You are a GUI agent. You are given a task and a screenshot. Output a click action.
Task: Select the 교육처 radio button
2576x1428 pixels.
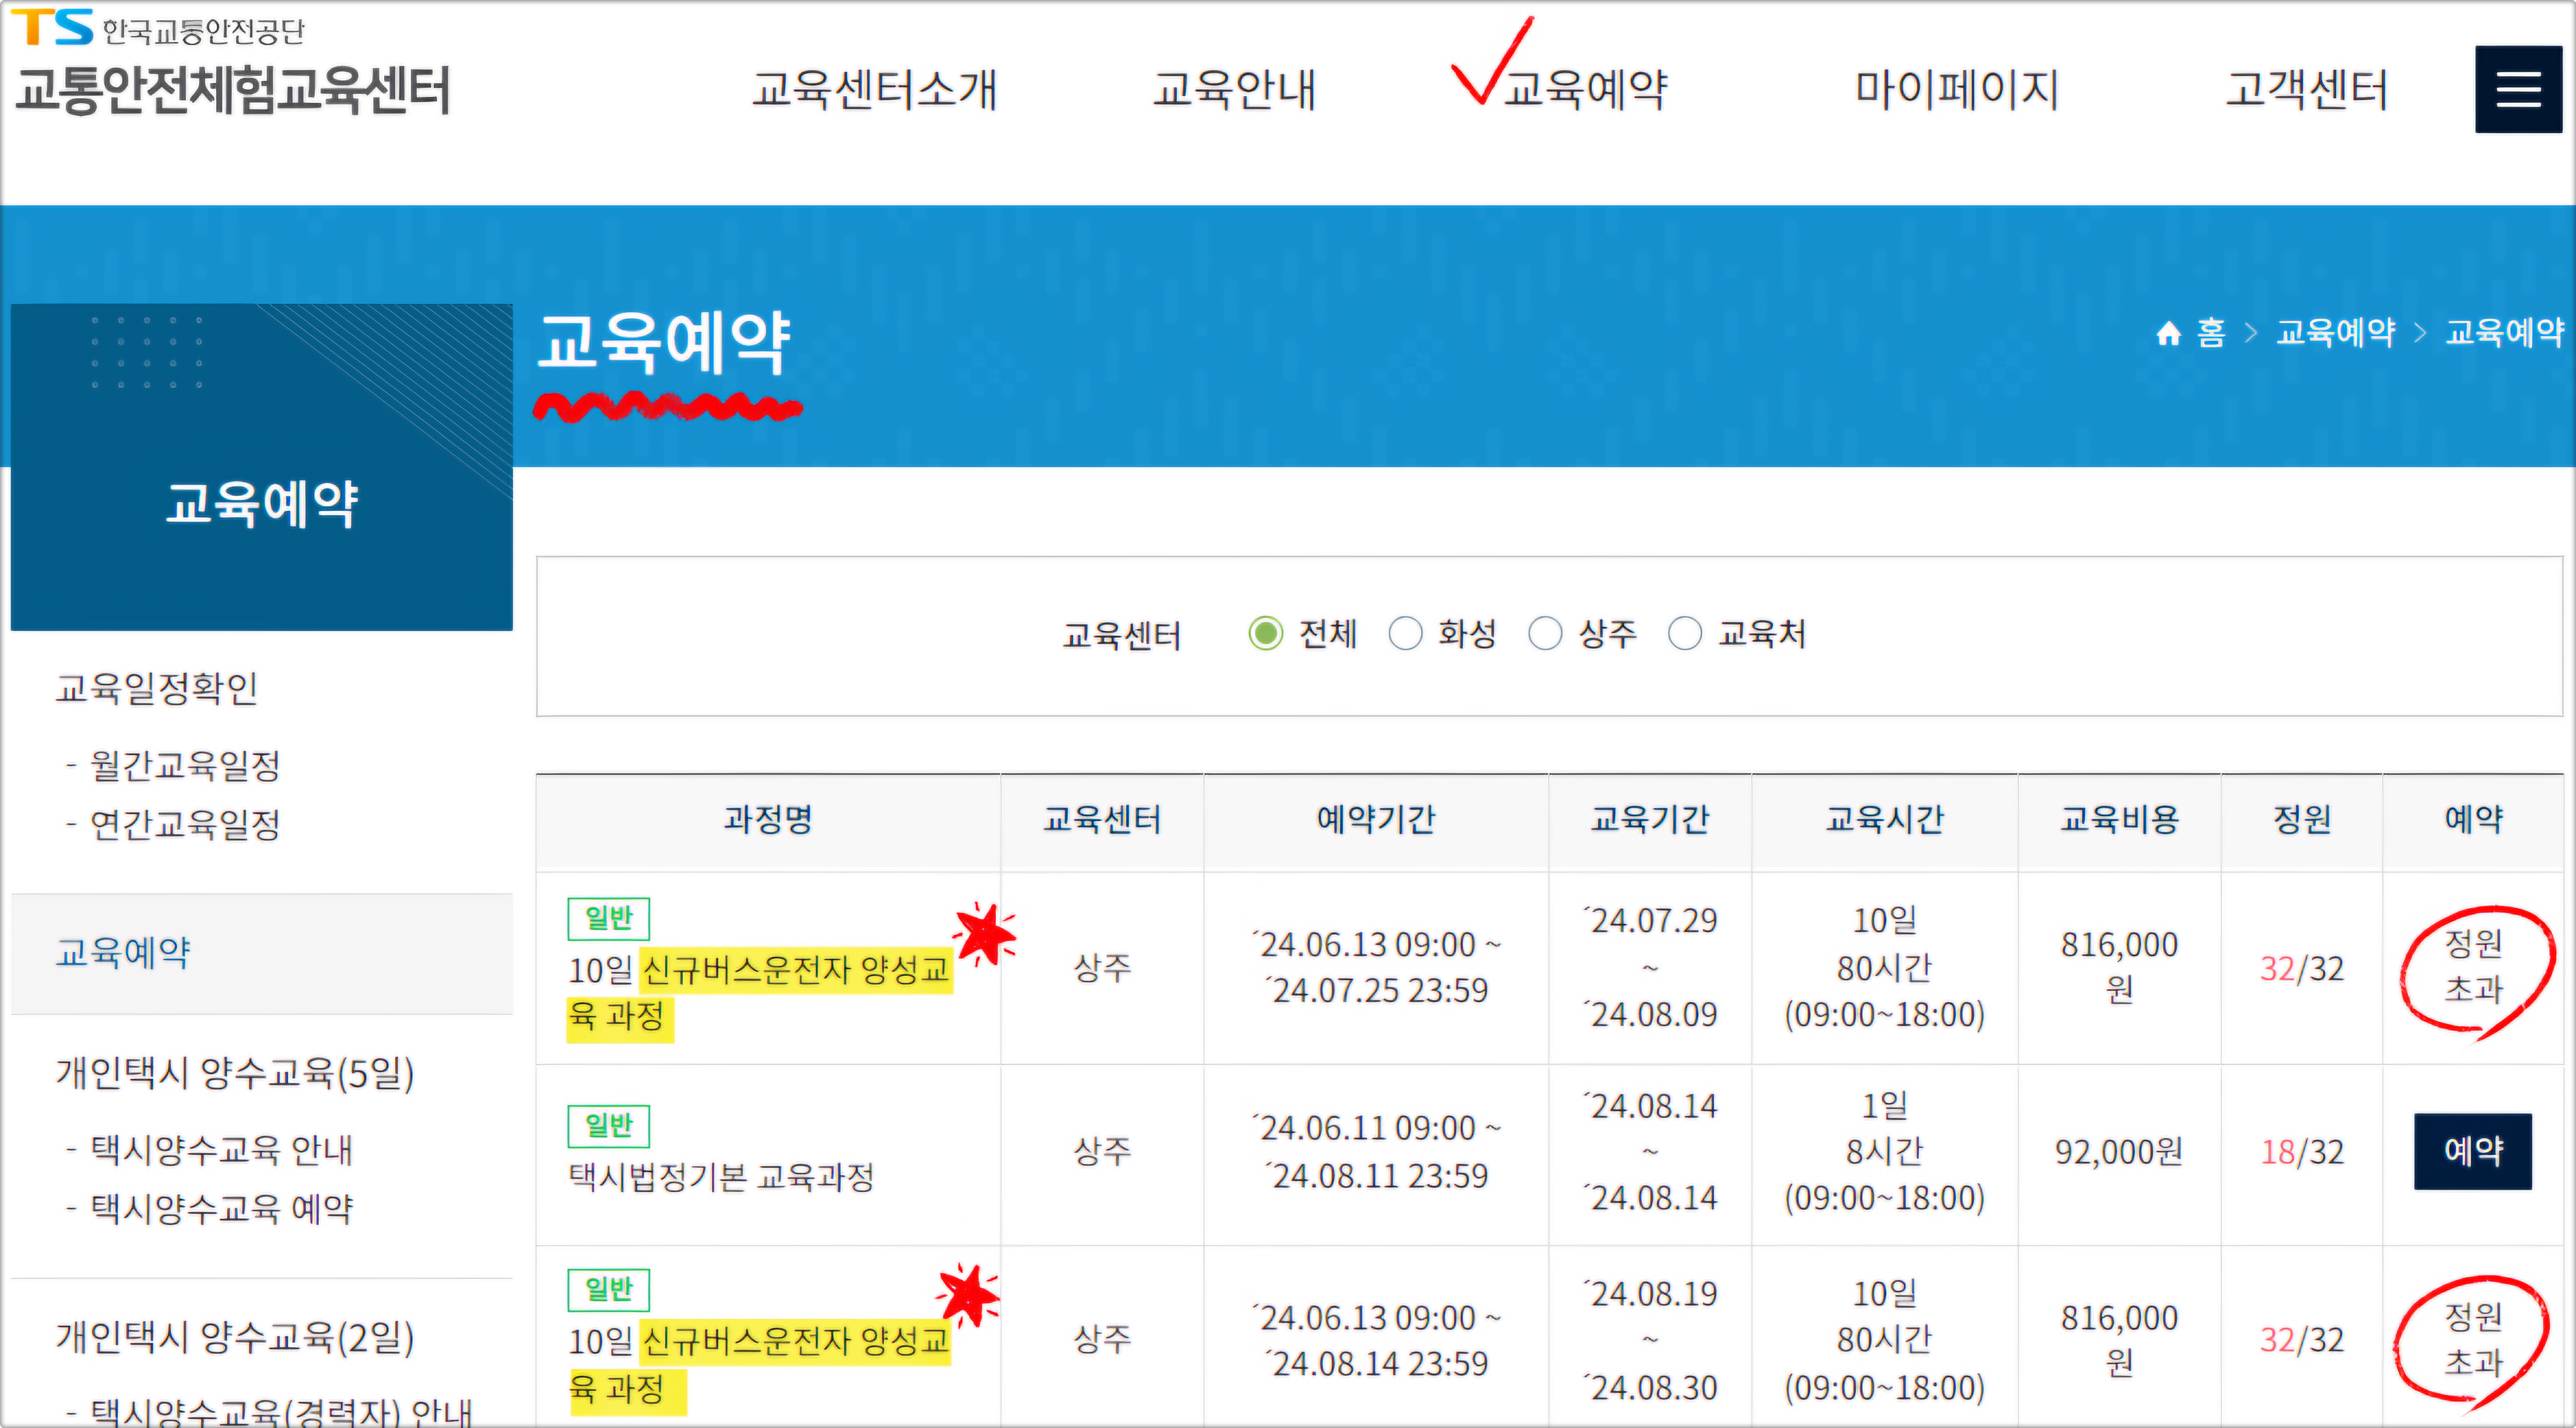pyautogui.click(x=1685, y=633)
